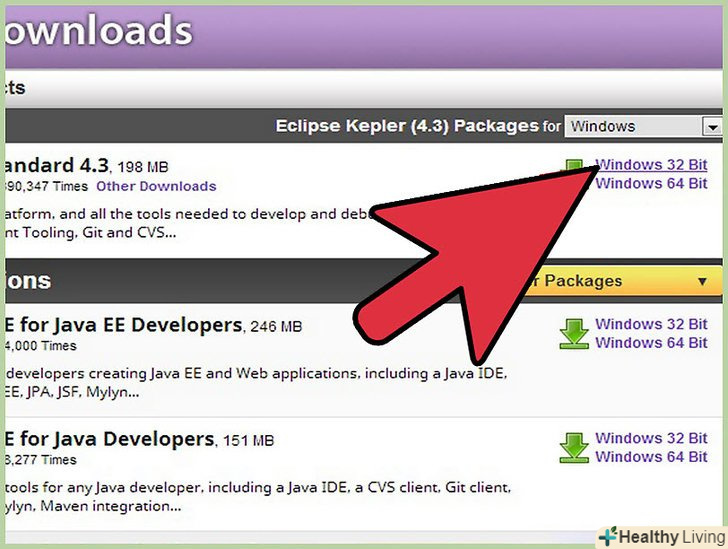Click the '198 MB' size text

click(143, 167)
